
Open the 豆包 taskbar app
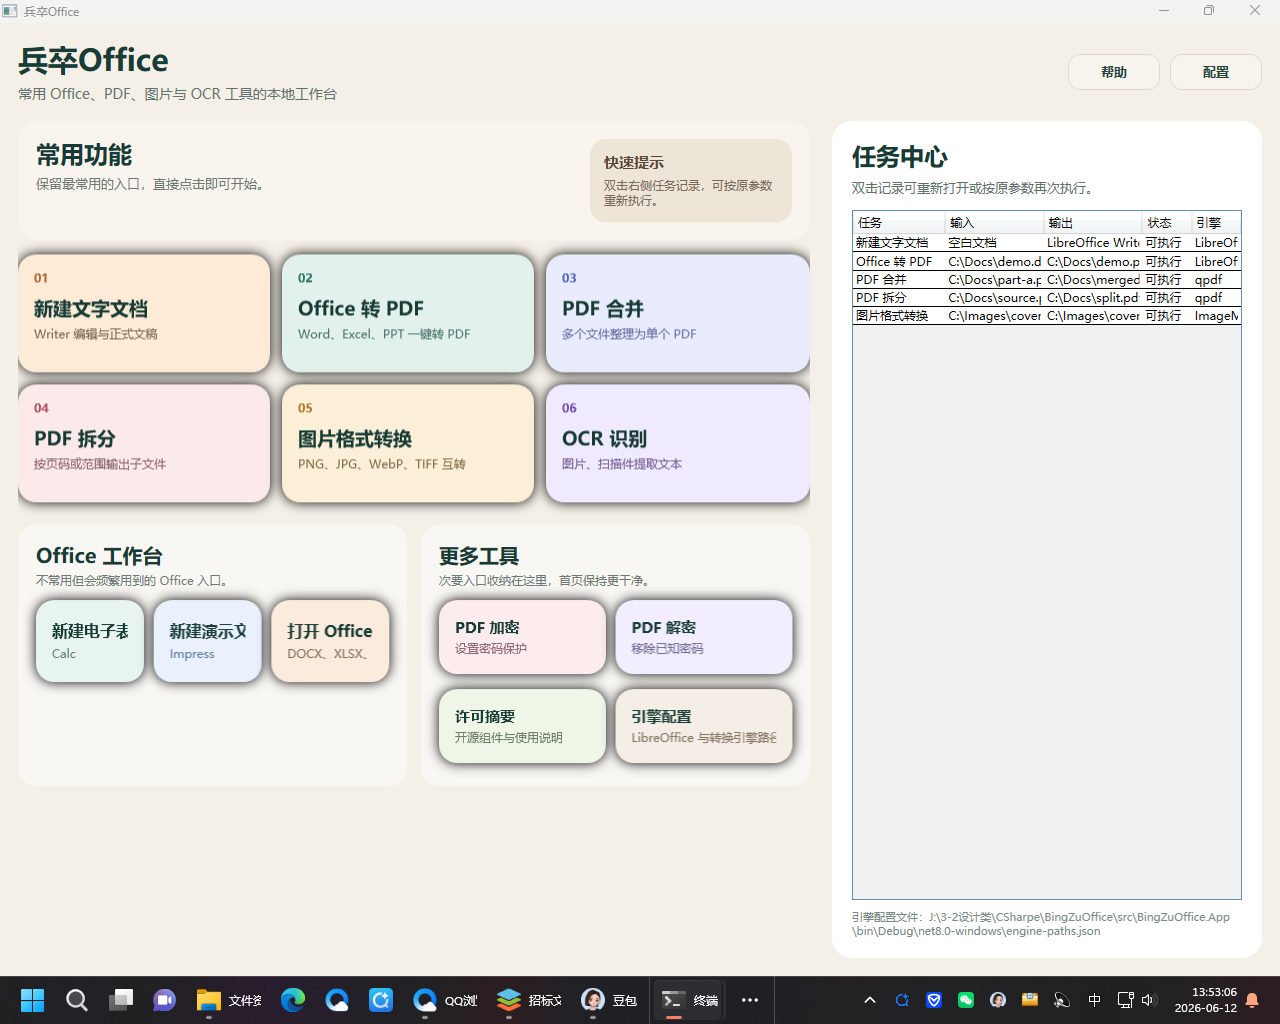tap(609, 1000)
